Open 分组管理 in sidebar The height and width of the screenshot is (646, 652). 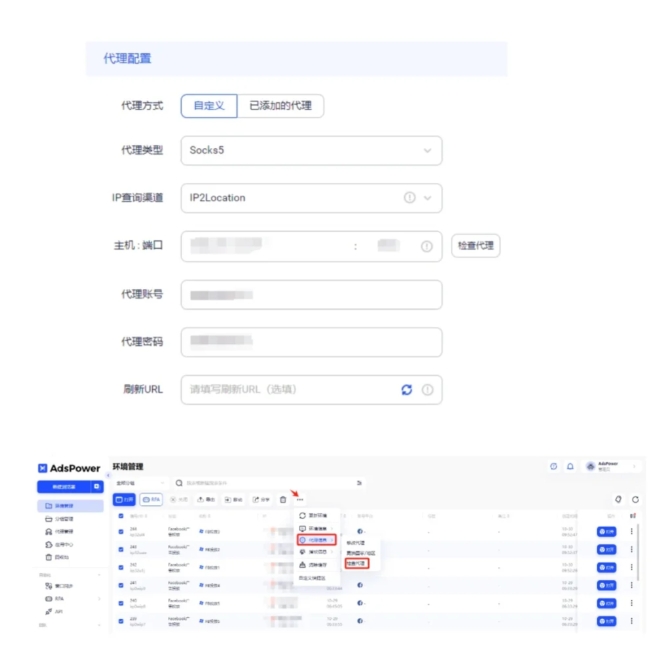[70, 519]
